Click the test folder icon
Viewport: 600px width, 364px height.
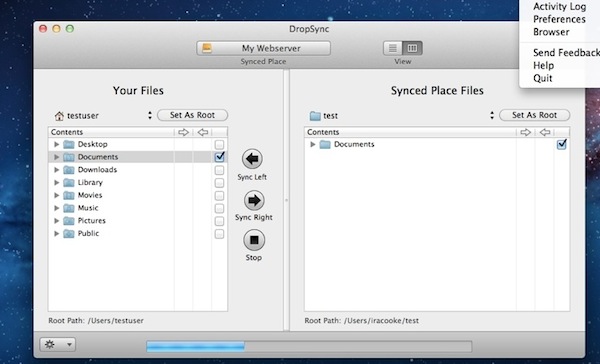[x=315, y=116]
